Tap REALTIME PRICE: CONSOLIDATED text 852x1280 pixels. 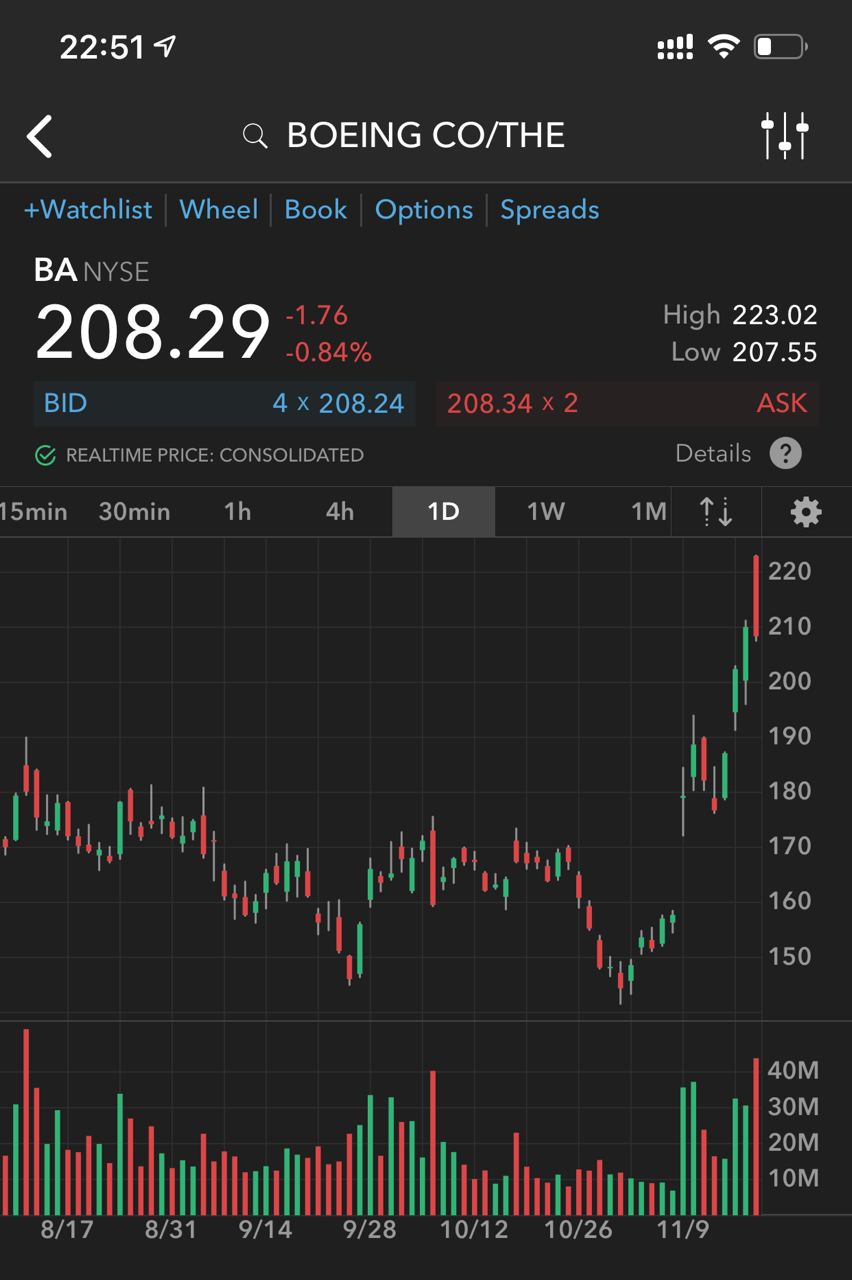[x=214, y=456]
